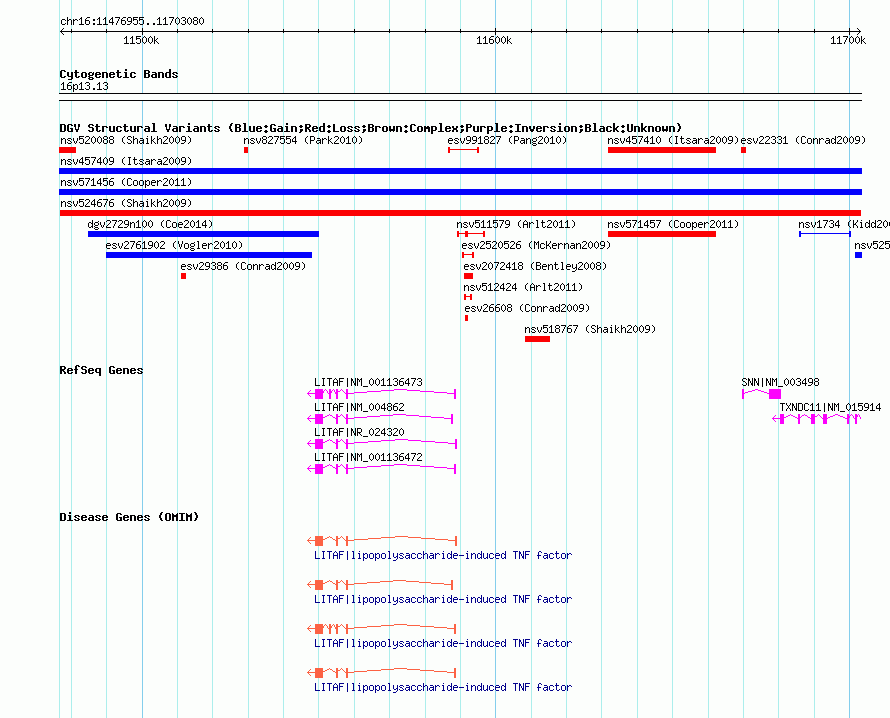Viewport: 890px width, 718px height.
Task: Click the esv991827 (Pang2010) variant glyph
Action: point(463,150)
